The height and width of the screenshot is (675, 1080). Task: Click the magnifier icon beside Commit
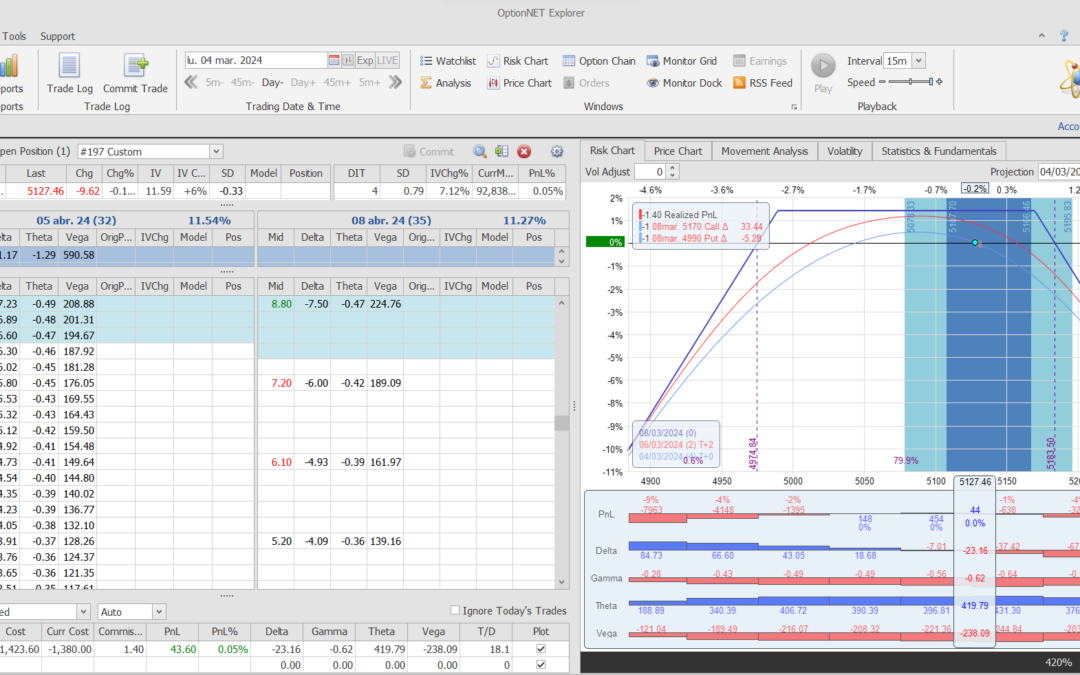pyautogui.click(x=480, y=152)
